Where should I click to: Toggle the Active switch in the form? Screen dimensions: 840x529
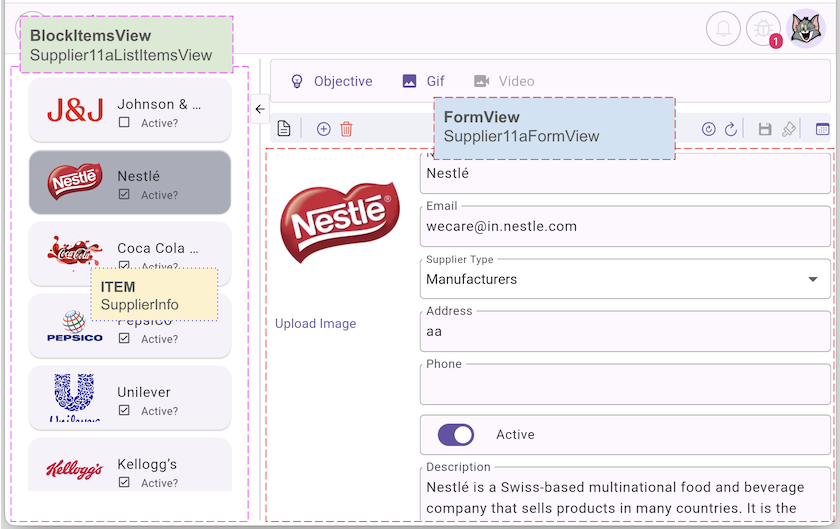coord(456,435)
